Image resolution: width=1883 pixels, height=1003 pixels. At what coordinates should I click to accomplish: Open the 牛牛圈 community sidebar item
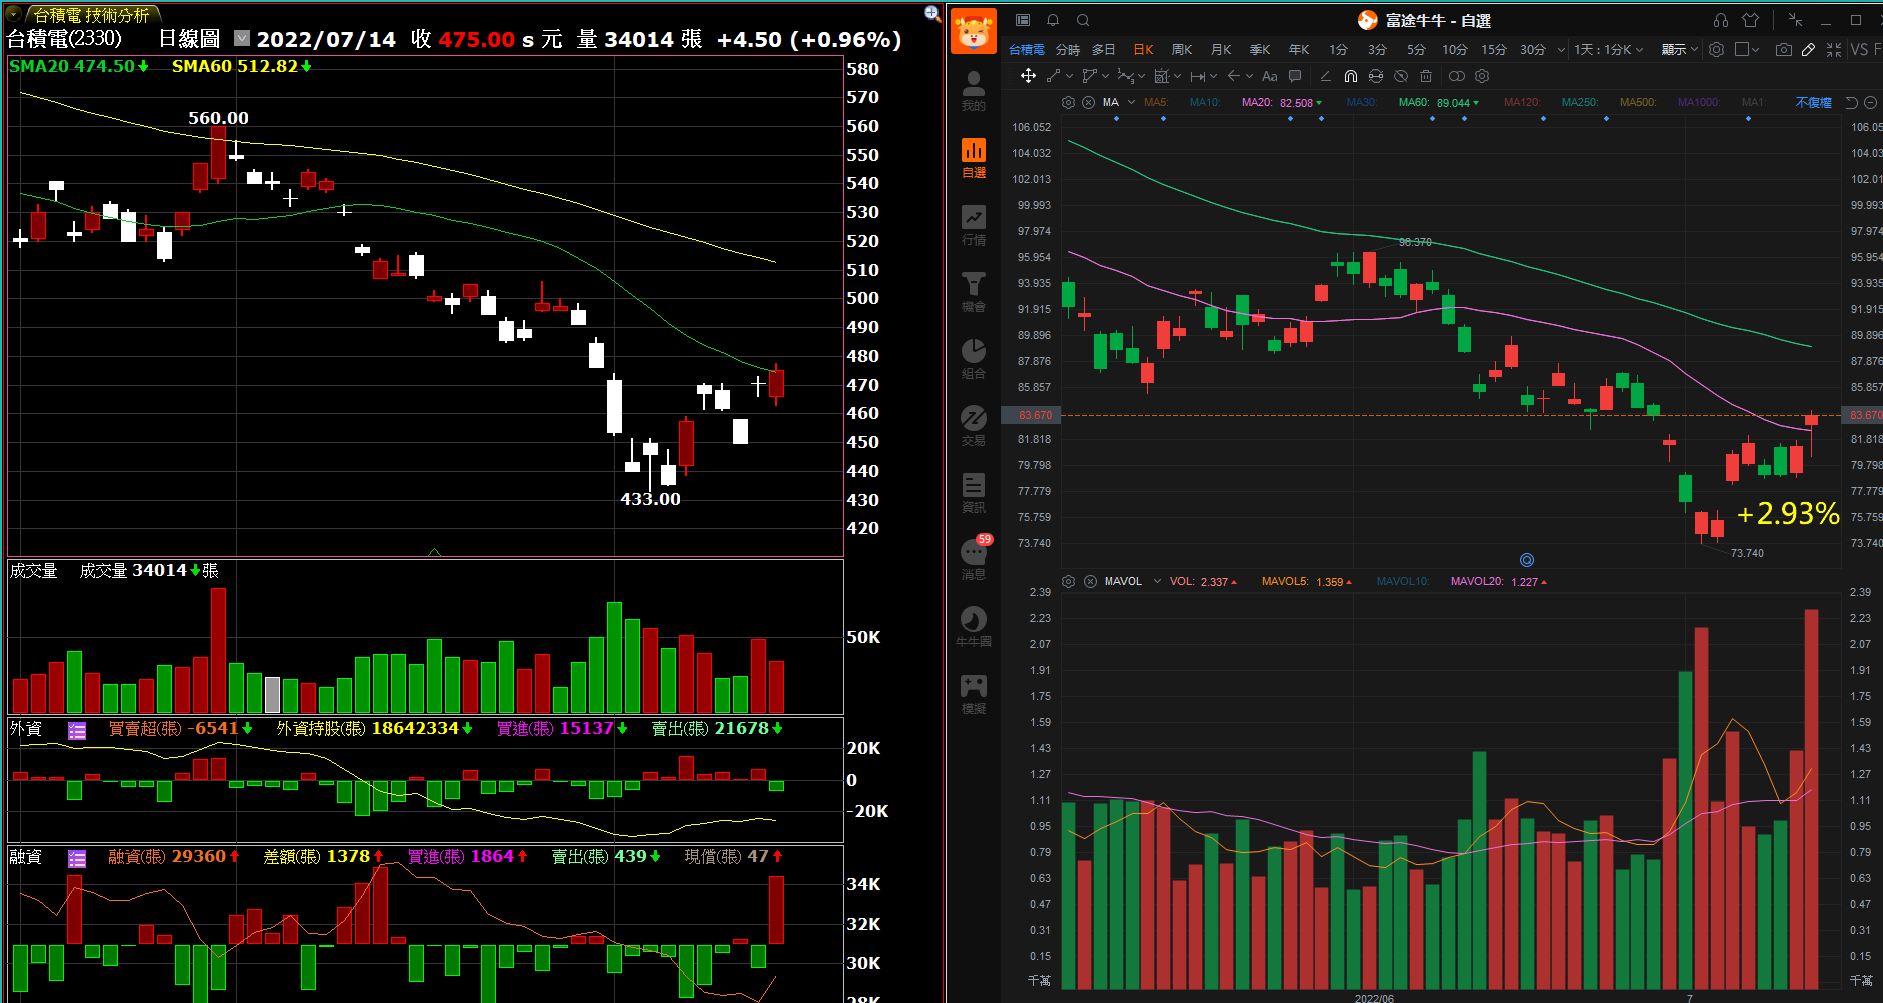coord(974,627)
